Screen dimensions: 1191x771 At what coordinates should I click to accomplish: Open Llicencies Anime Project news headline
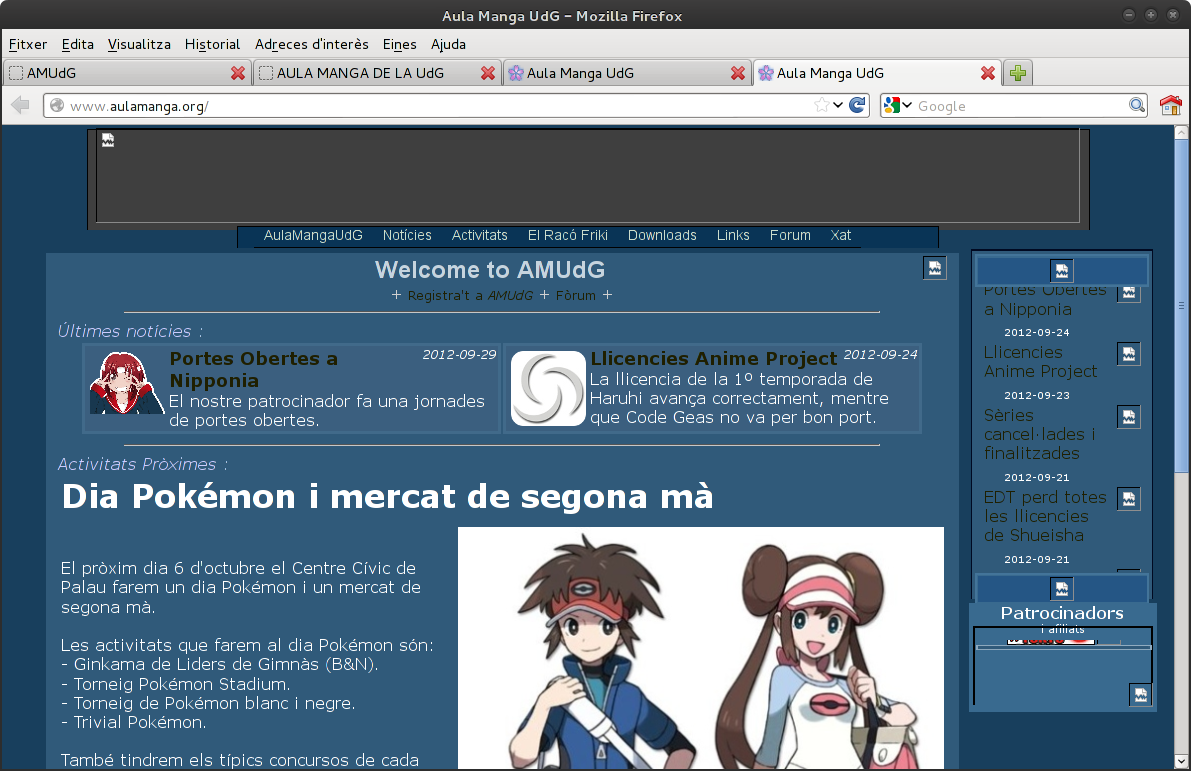pyautogui.click(x=713, y=359)
